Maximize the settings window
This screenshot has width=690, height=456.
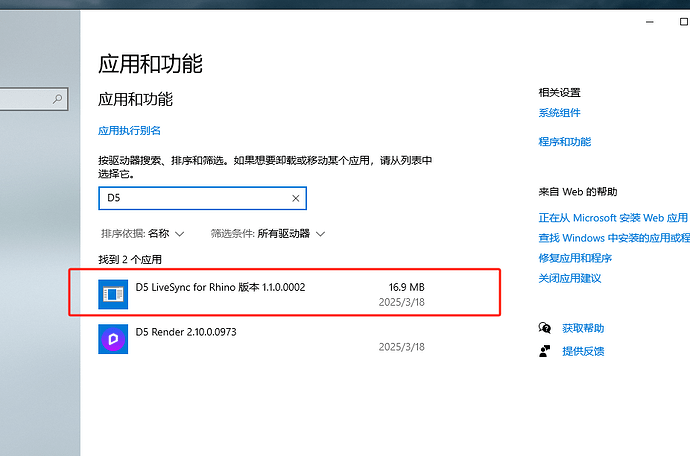(x=683, y=22)
